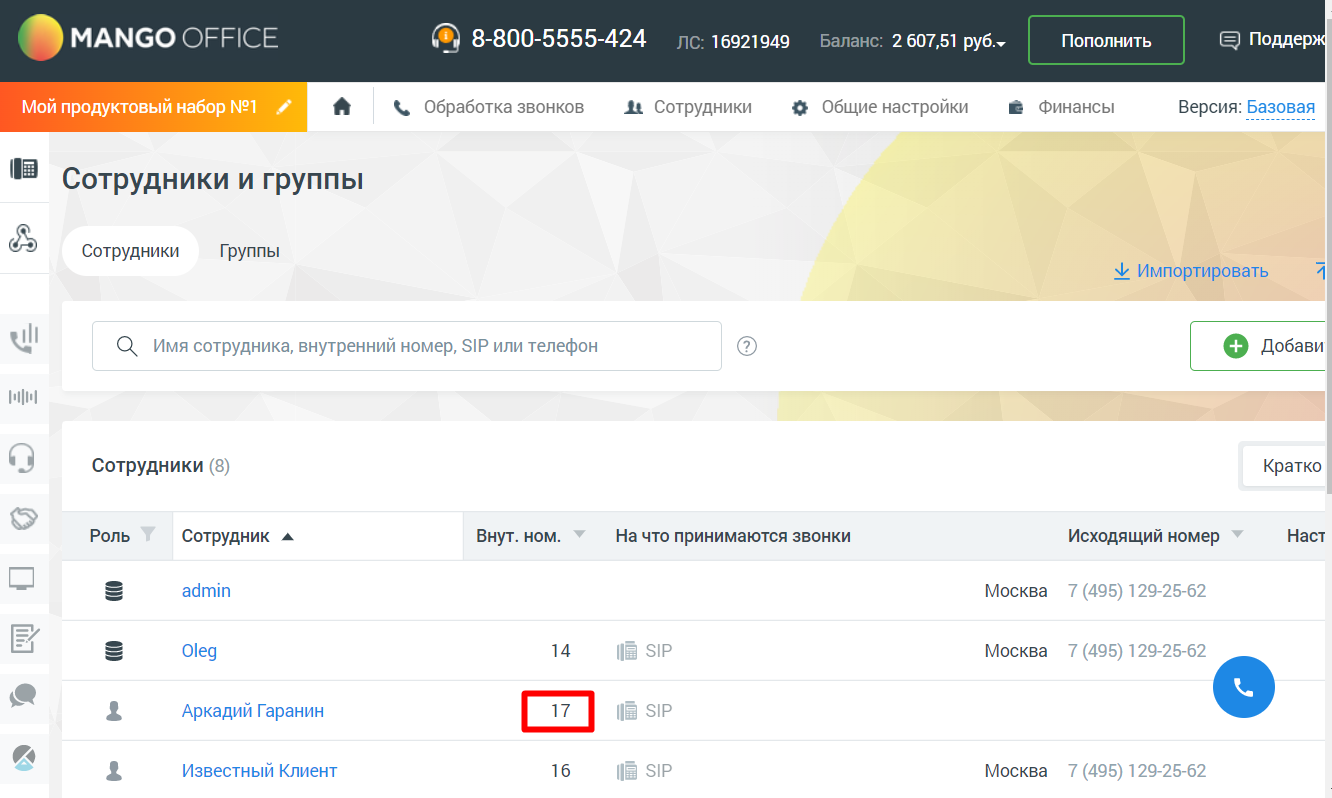Open the notes form sidebar icon
The image size is (1332, 798).
click(23, 637)
